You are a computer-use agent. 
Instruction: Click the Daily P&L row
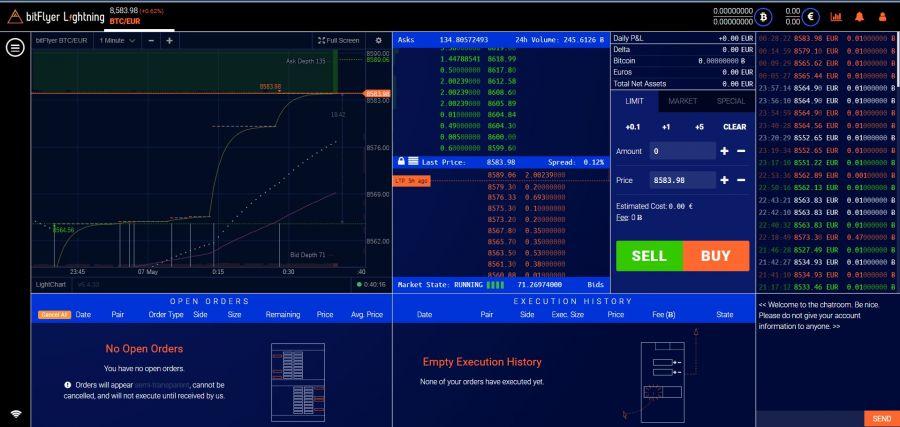tap(682, 38)
